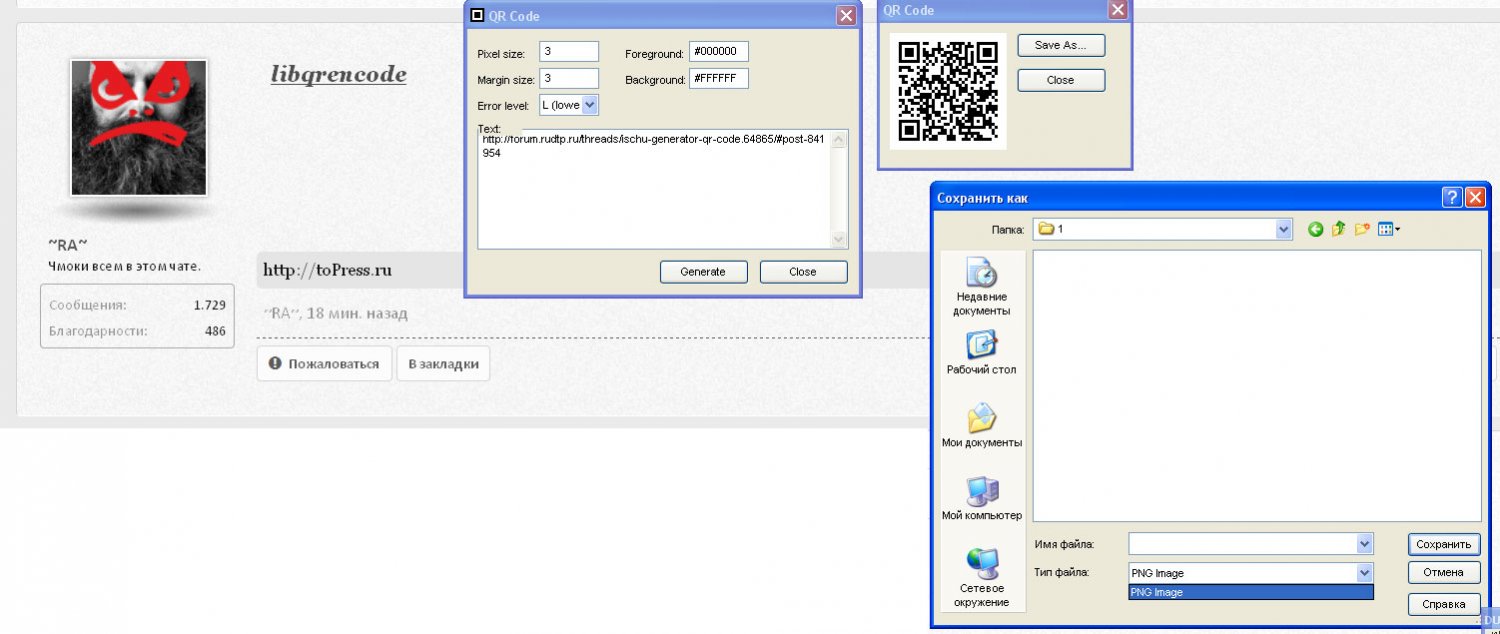Click Save As... in QR preview window
This screenshot has height=634, width=1500.
[1061, 45]
